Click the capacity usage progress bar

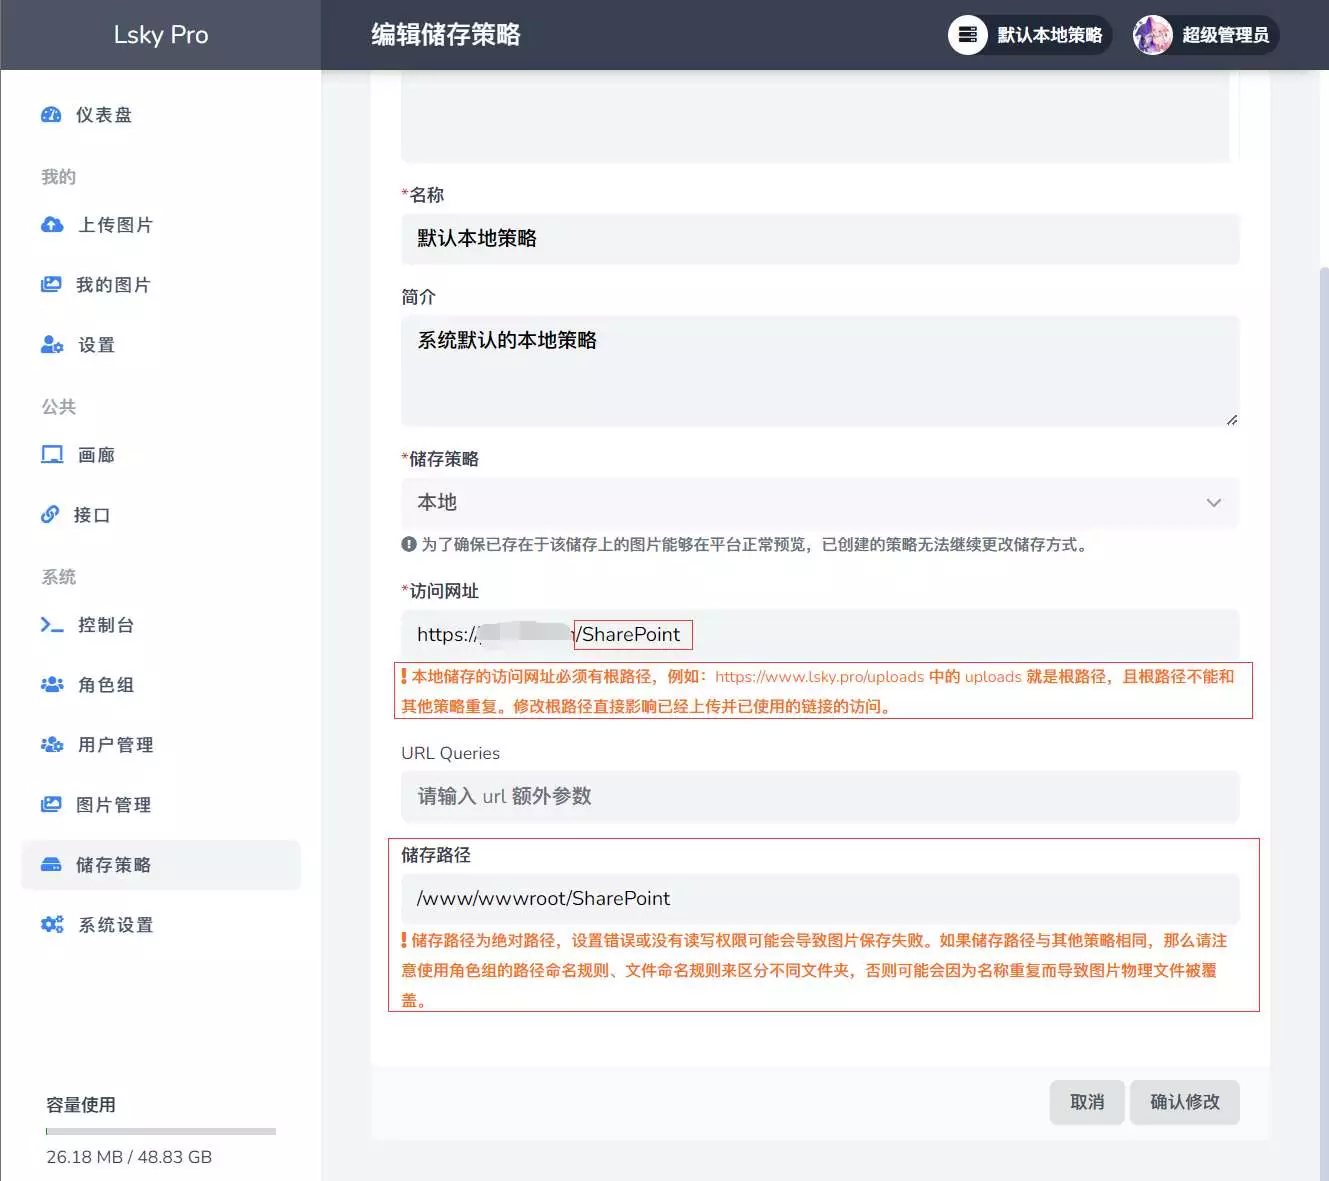click(x=160, y=1131)
